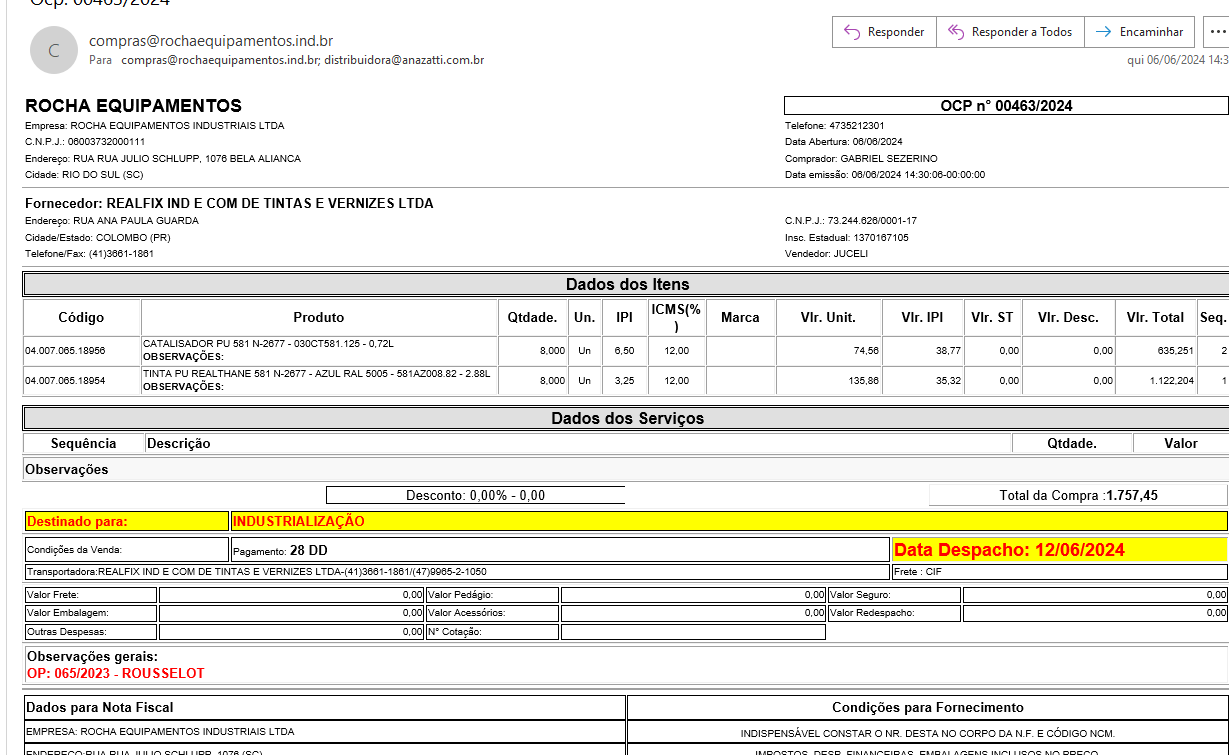Click the yellow INDUSTRIALIZAÇÃO field
1229x755 pixels.
coord(728,521)
